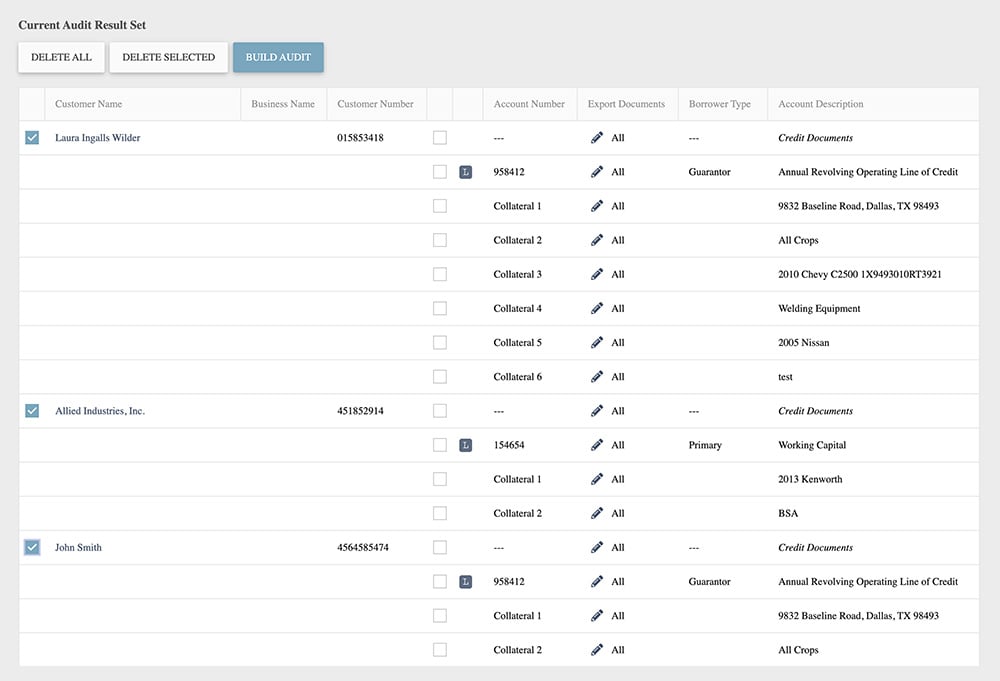This screenshot has width=1000, height=681.
Task: Click pencil icon for Working Capital account
Action: point(597,445)
